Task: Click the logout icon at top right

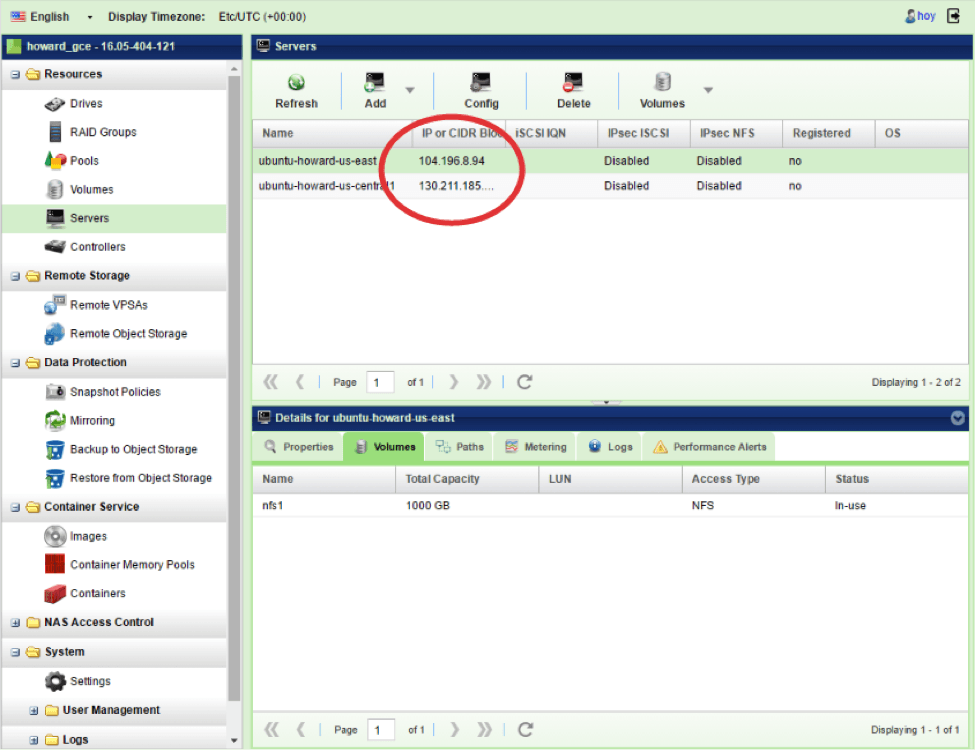Action: tap(953, 16)
